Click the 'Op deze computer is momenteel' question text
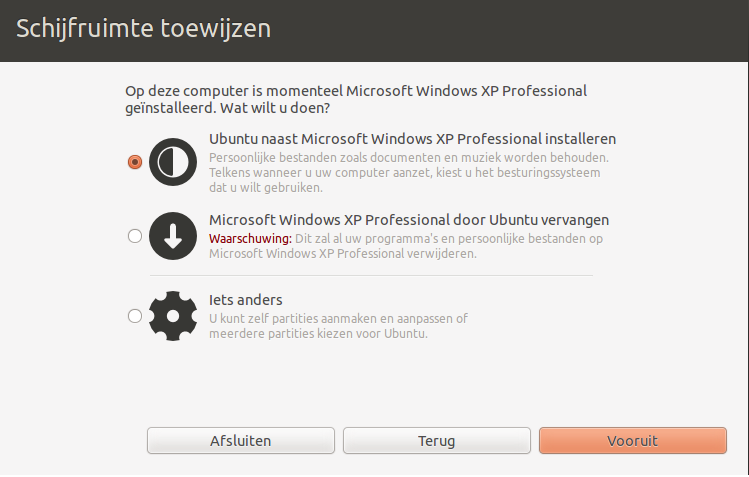749x477 pixels. click(356, 99)
